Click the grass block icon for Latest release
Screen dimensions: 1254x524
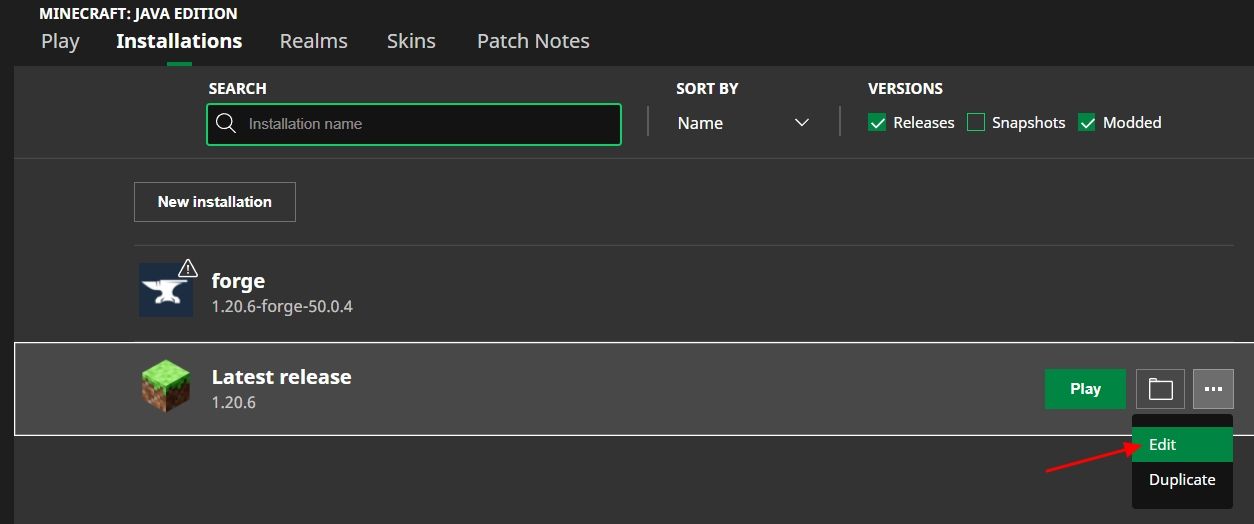coord(165,387)
